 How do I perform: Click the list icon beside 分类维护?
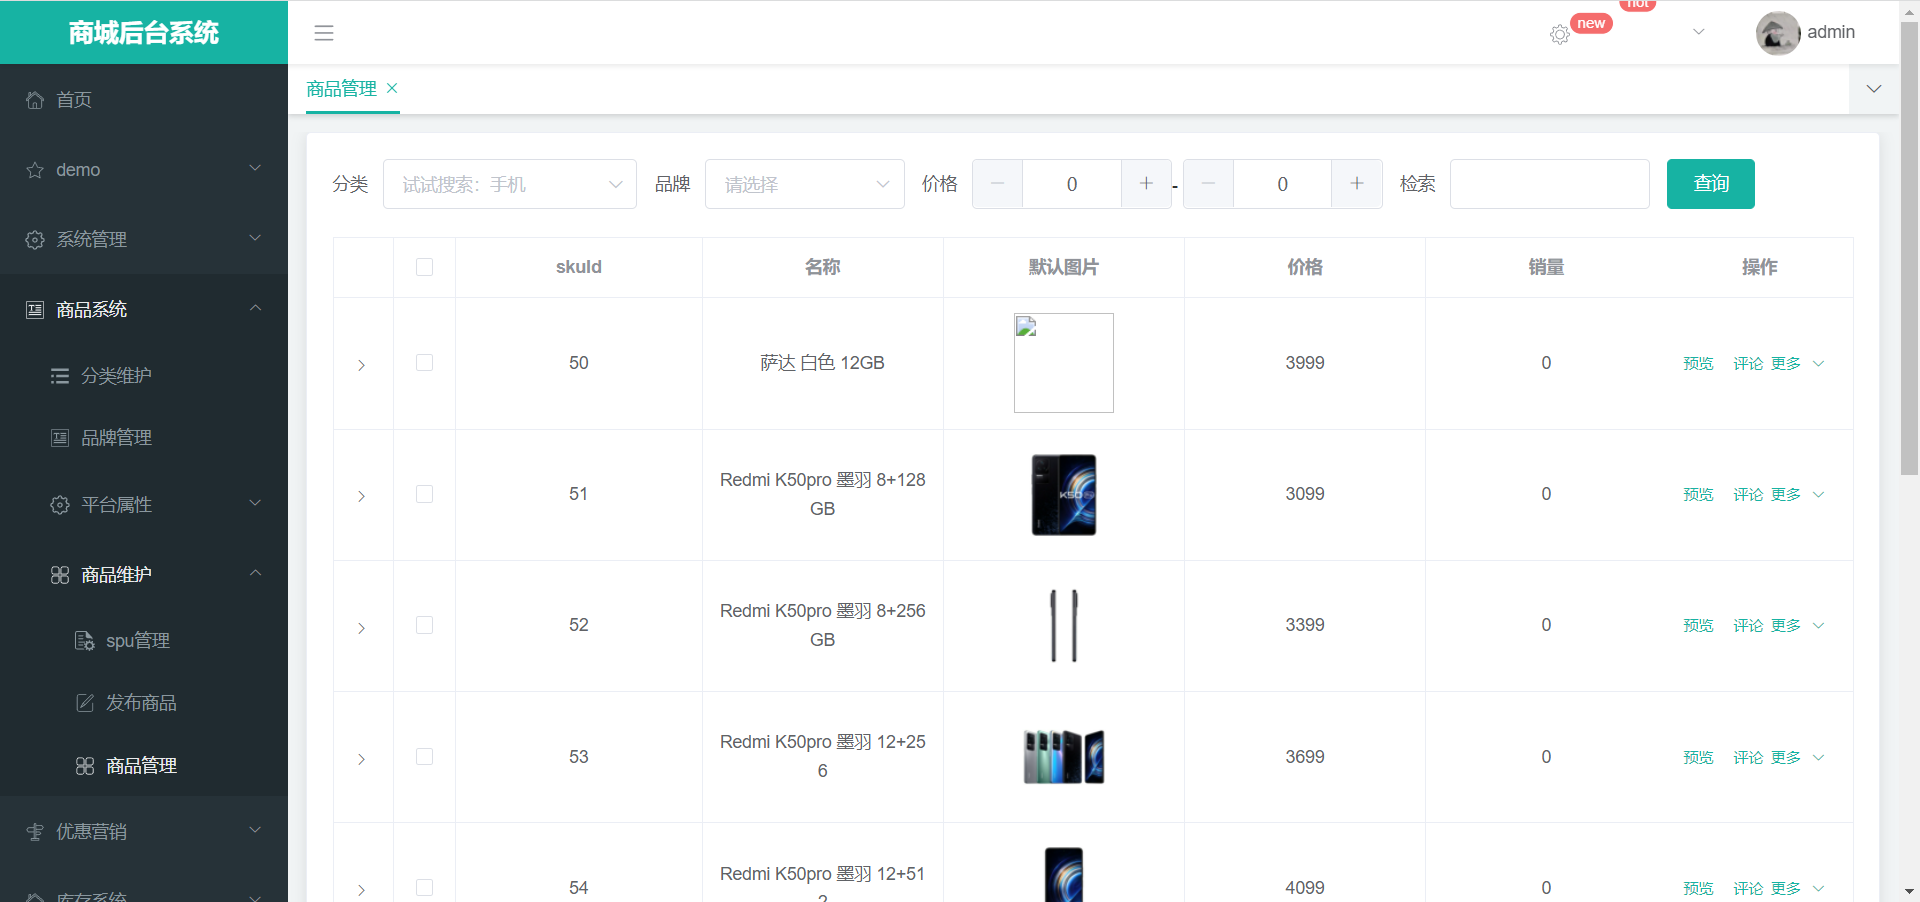[60, 376]
